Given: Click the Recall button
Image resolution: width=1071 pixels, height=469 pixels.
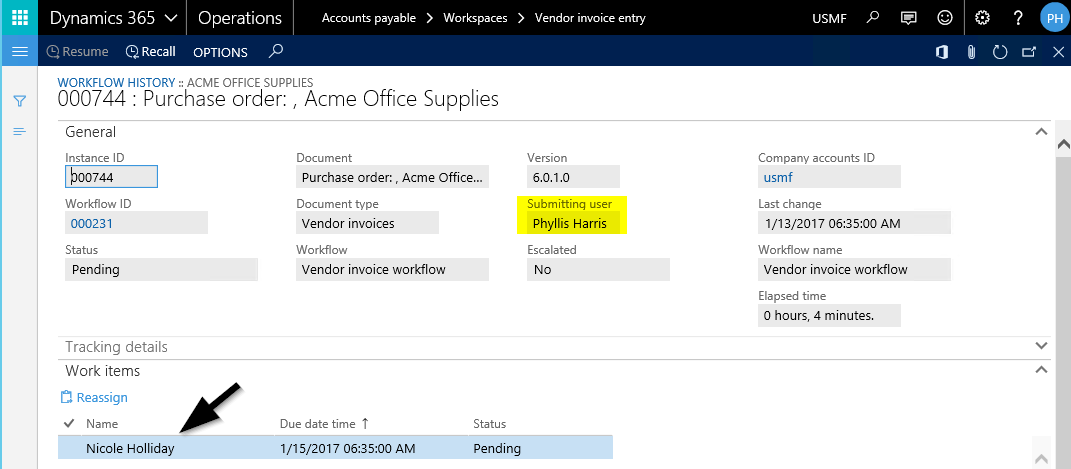Looking at the screenshot, I should click(150, 52).
